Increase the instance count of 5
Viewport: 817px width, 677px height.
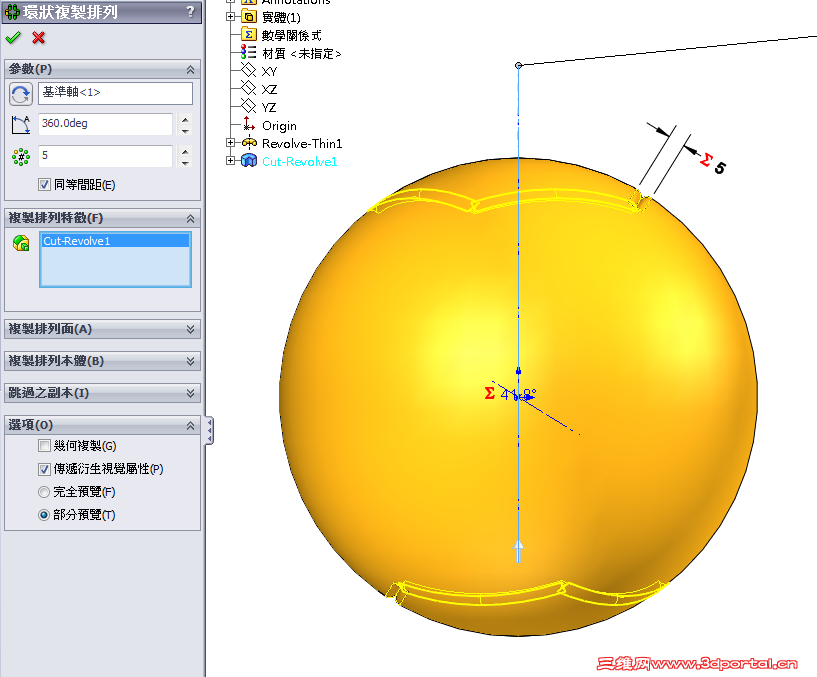(185, 151)
